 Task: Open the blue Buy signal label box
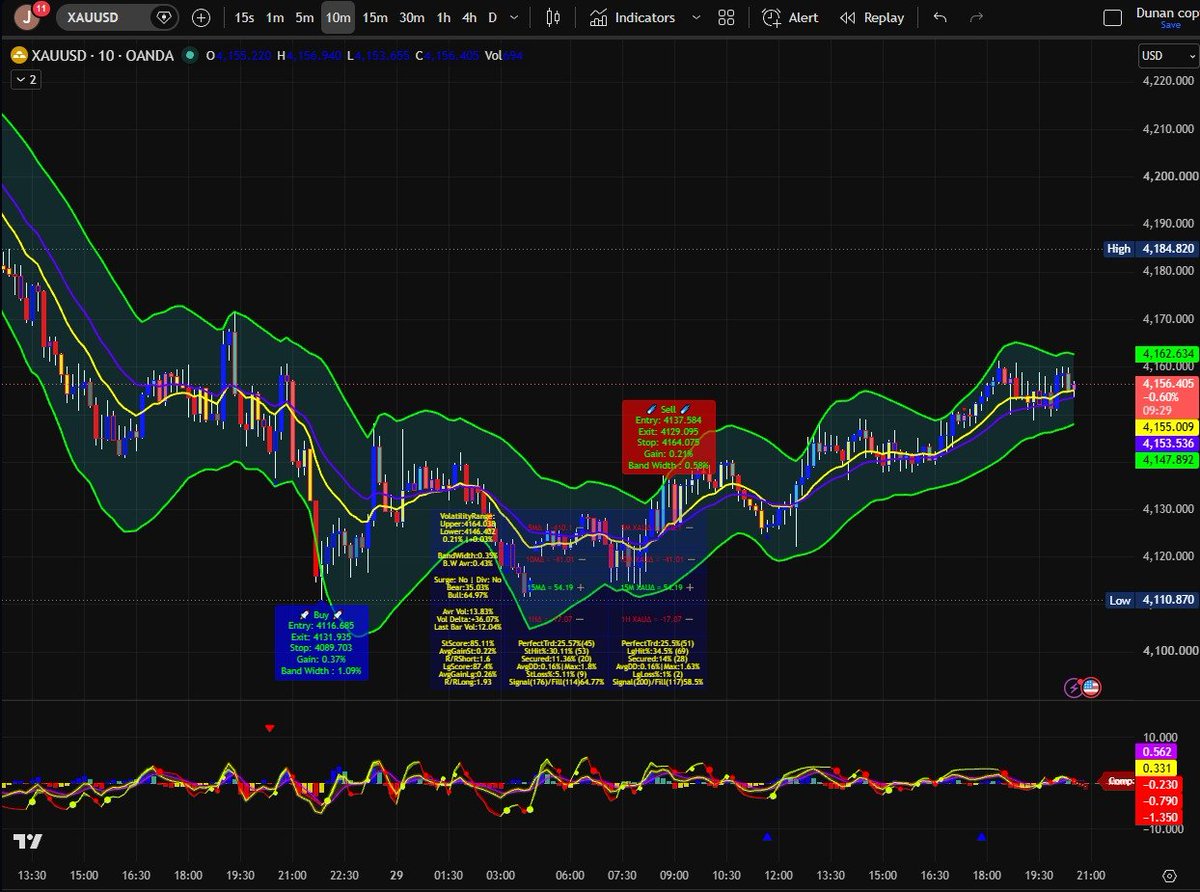pyautogui.click(x=321, y=642)
